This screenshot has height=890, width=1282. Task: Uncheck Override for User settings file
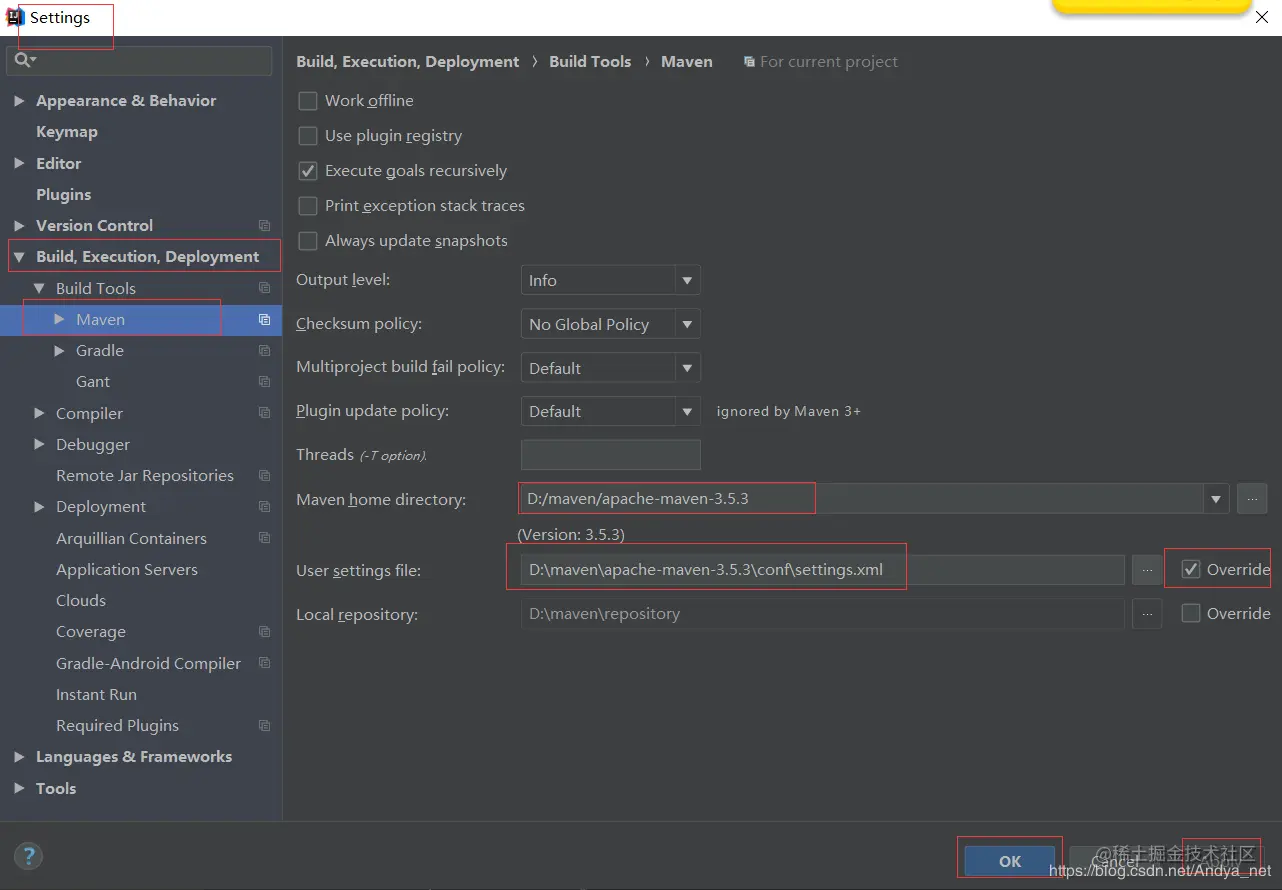click(x=1191, y=570)
